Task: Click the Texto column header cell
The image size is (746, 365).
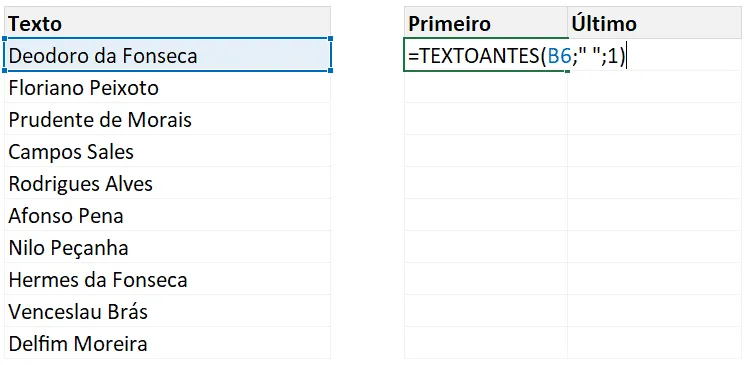Action: (x=167, y=22)
